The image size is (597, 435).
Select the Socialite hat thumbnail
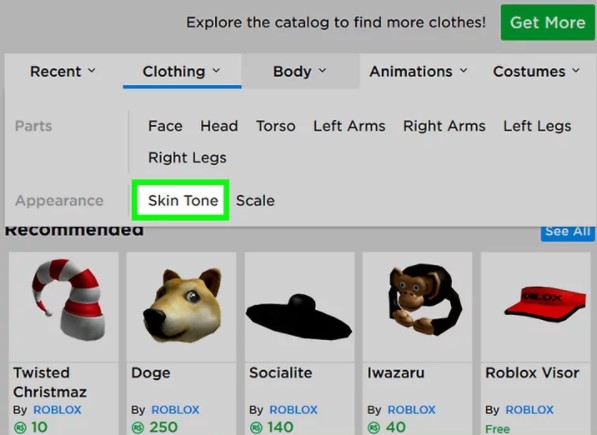[x=300, y=306]
